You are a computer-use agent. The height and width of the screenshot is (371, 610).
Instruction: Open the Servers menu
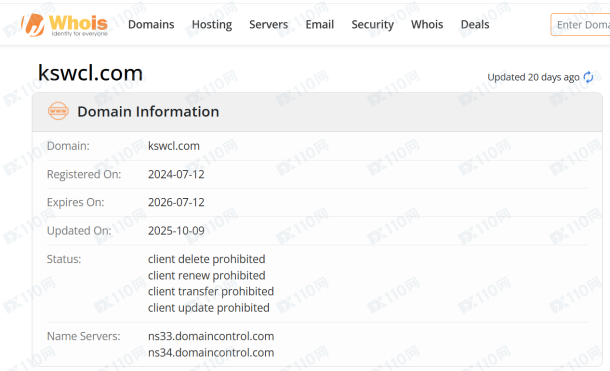point(268,24)
